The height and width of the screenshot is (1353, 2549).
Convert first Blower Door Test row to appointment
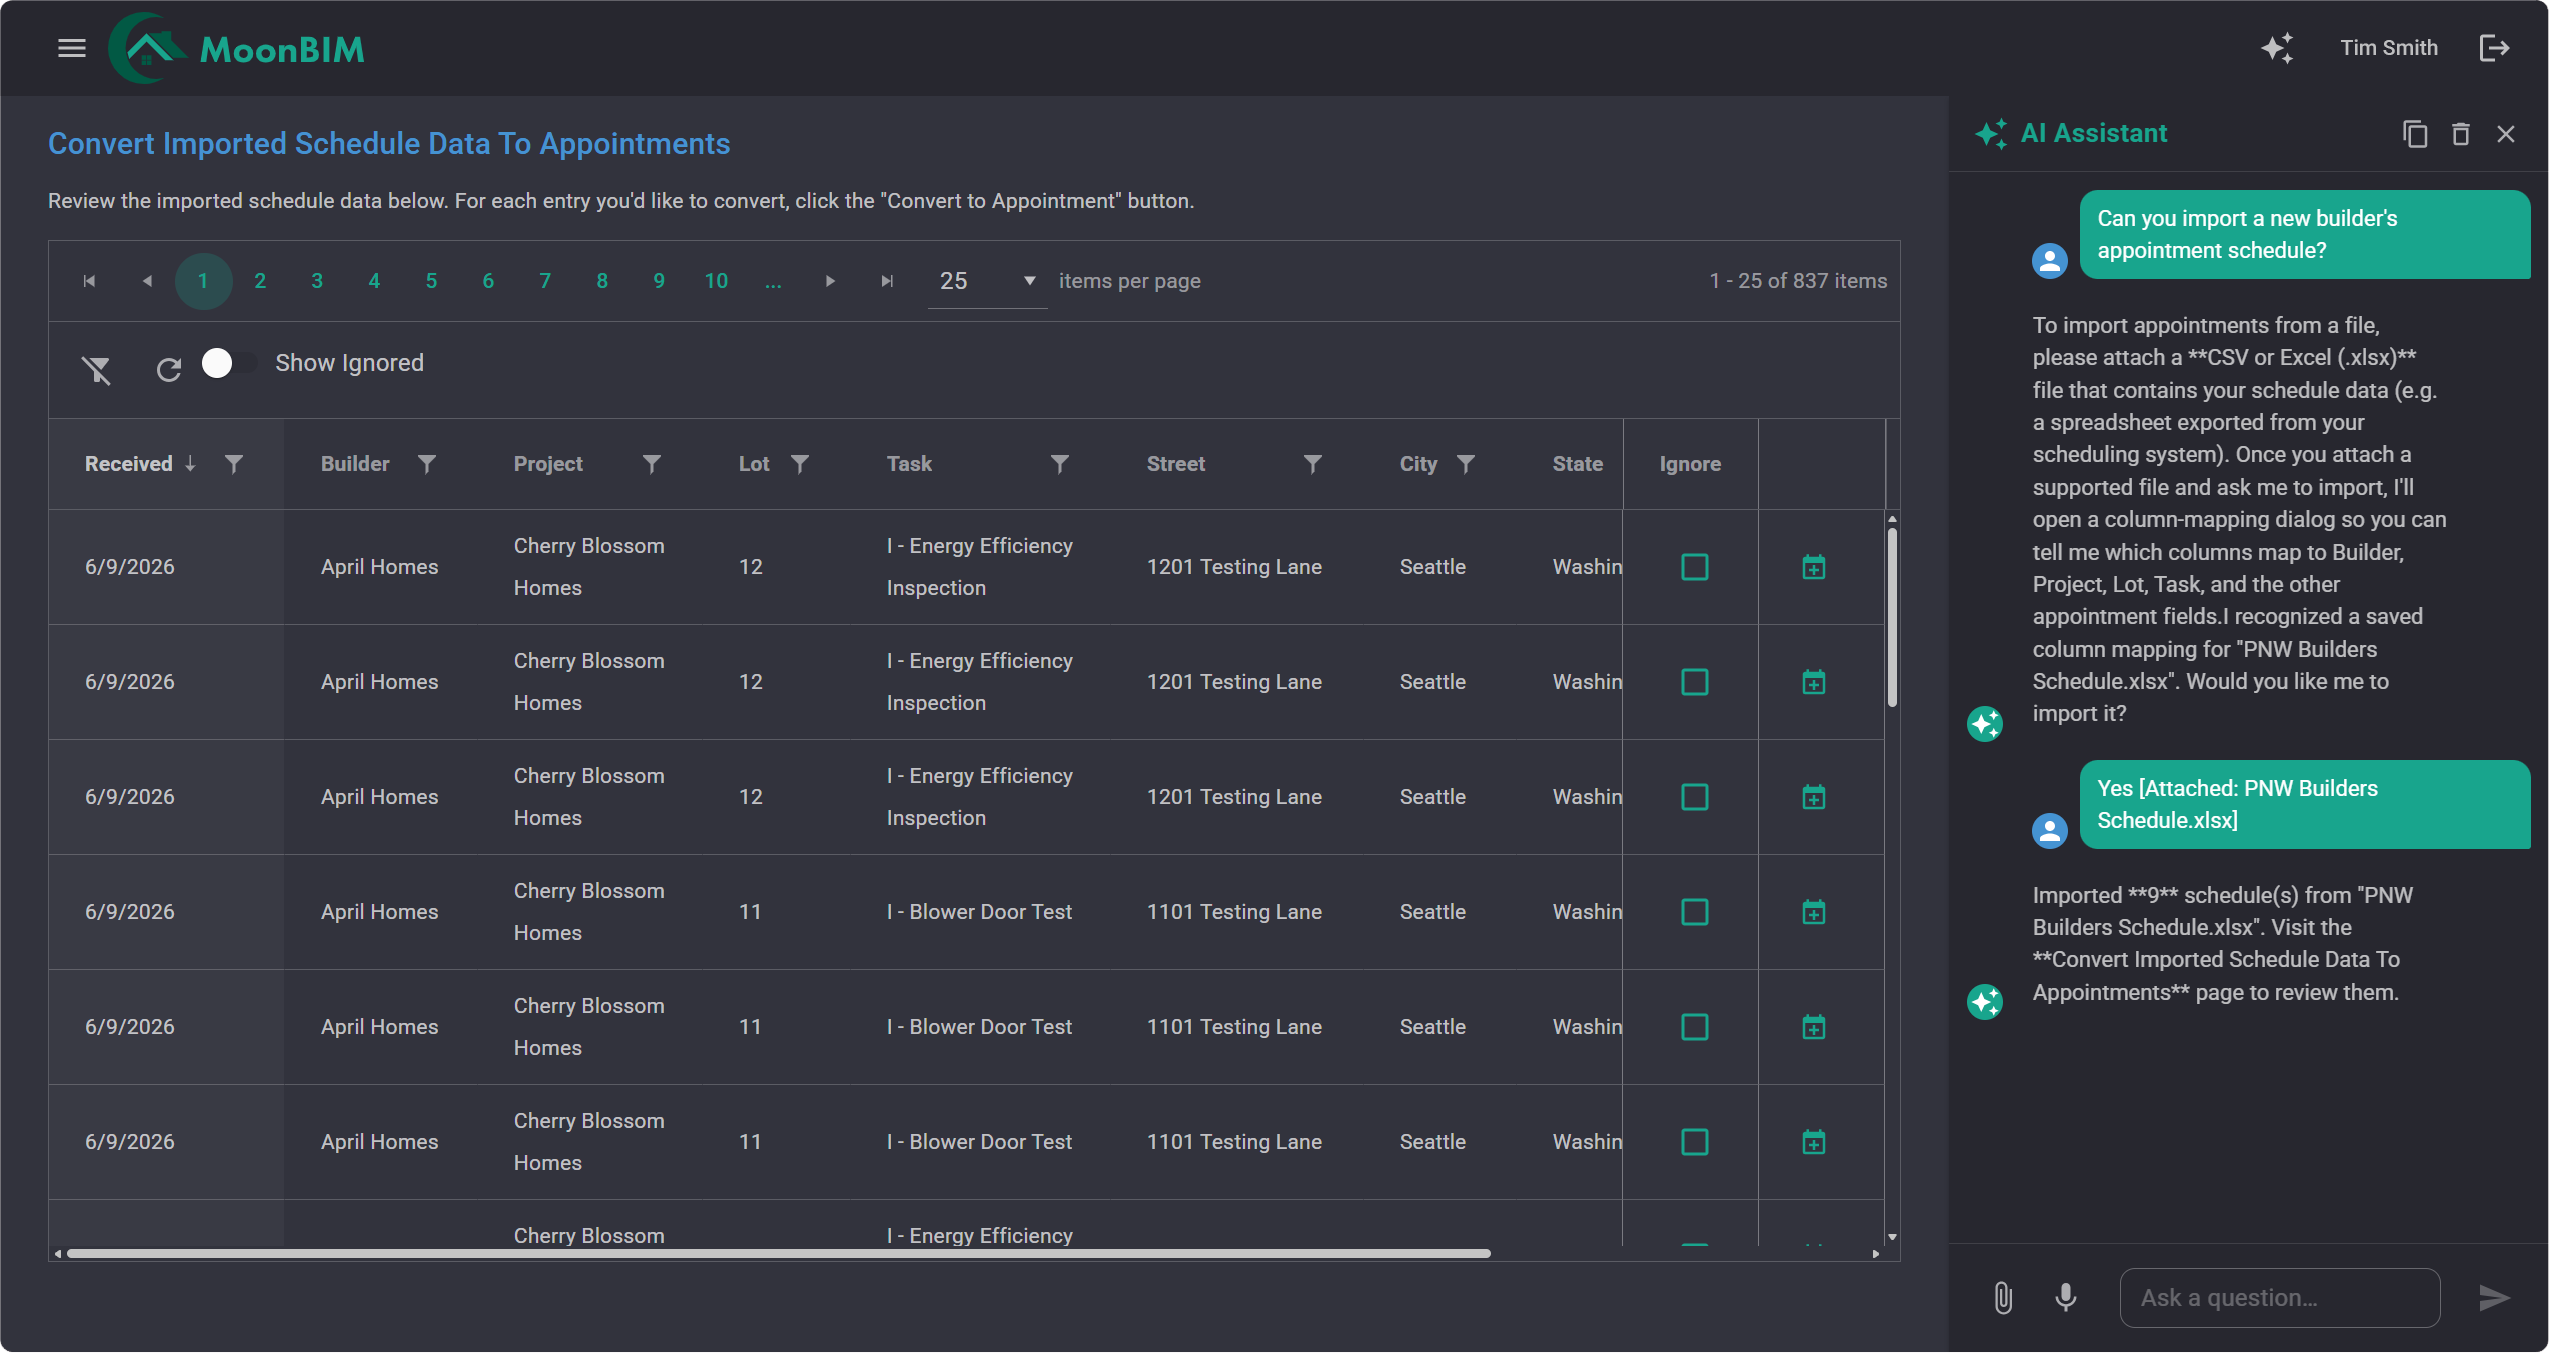pyautogui.click(x=1814, y=912)
